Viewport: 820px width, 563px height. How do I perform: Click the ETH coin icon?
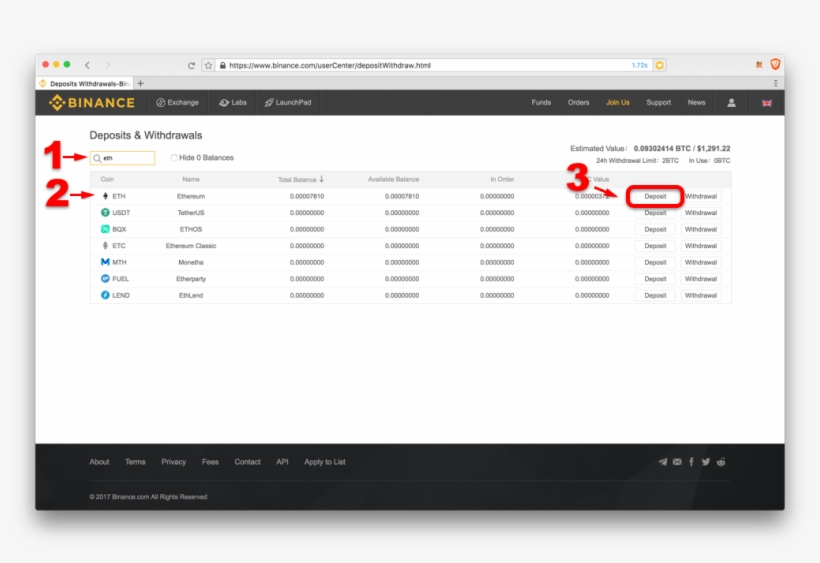point(105,196)
